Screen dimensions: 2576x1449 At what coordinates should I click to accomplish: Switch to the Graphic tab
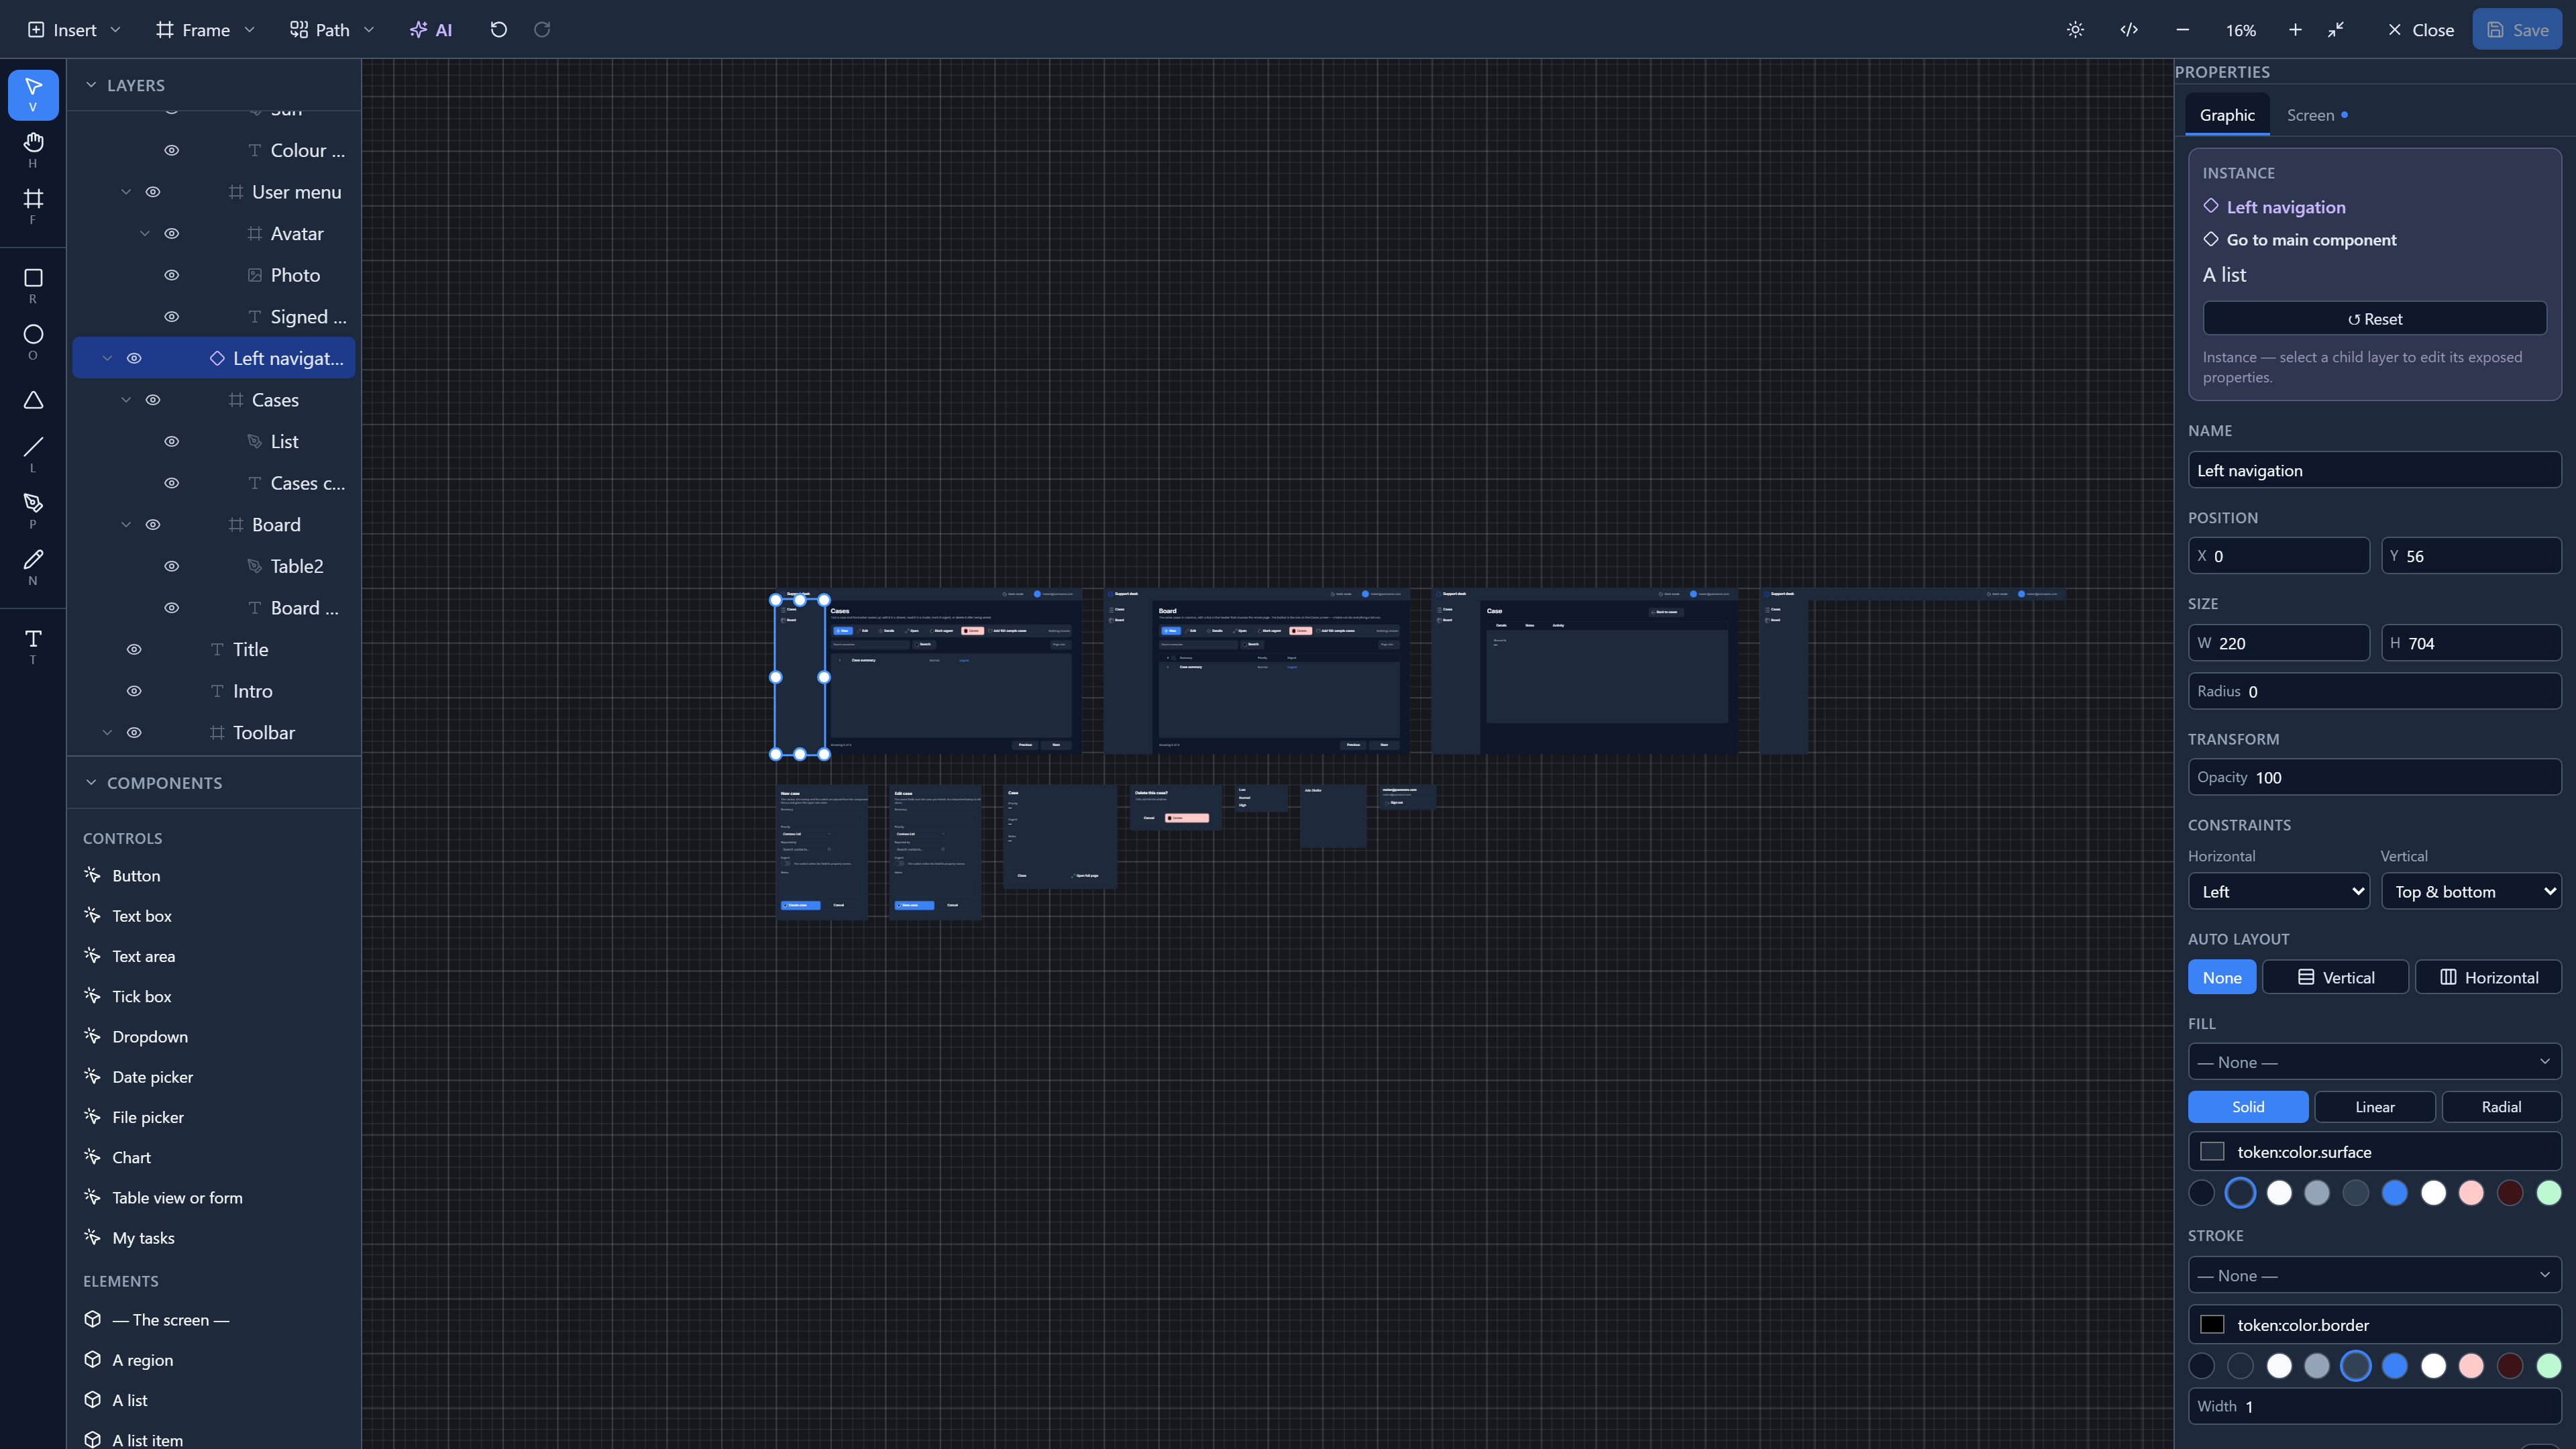click(x=2227, y=115)
